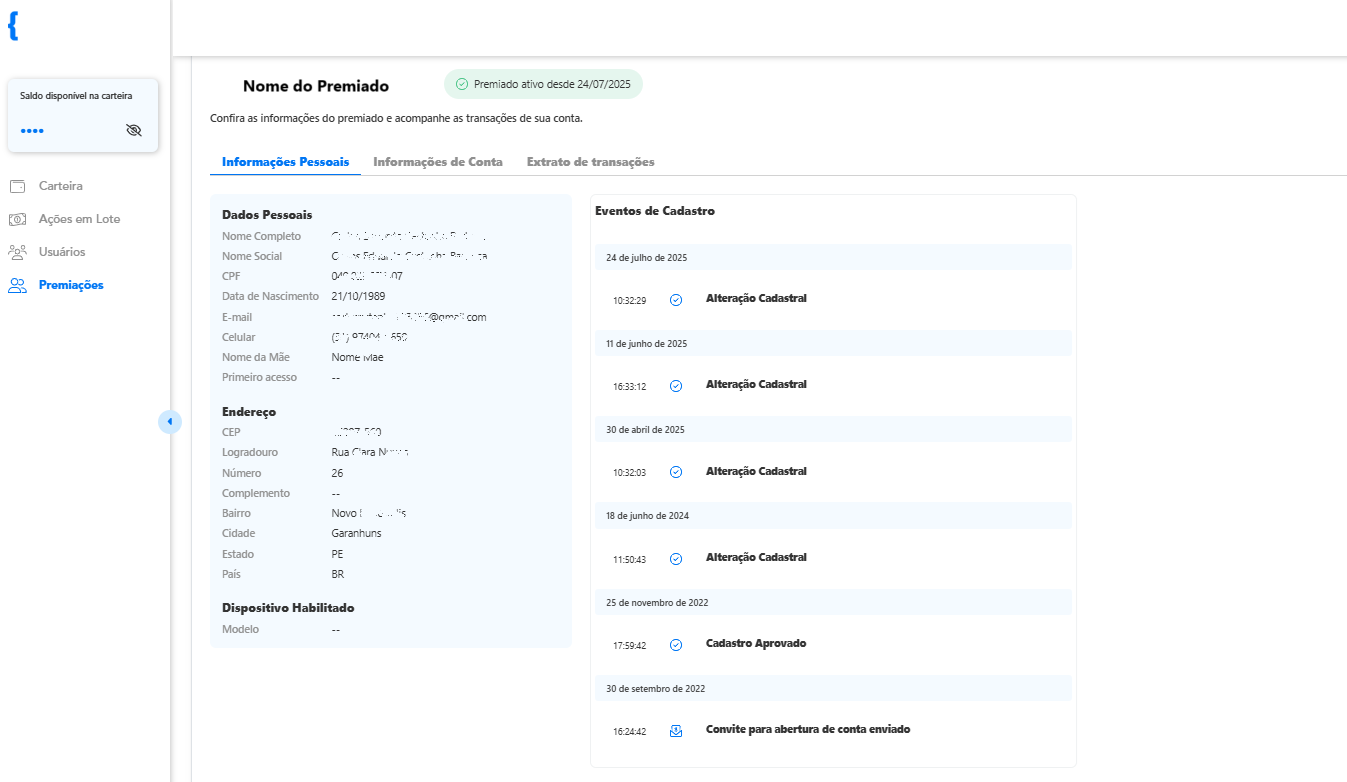1347x782 pixels.
Task: Switch to Extrato de transações tab
Action: pyautogui.click(x=591, y=161)
